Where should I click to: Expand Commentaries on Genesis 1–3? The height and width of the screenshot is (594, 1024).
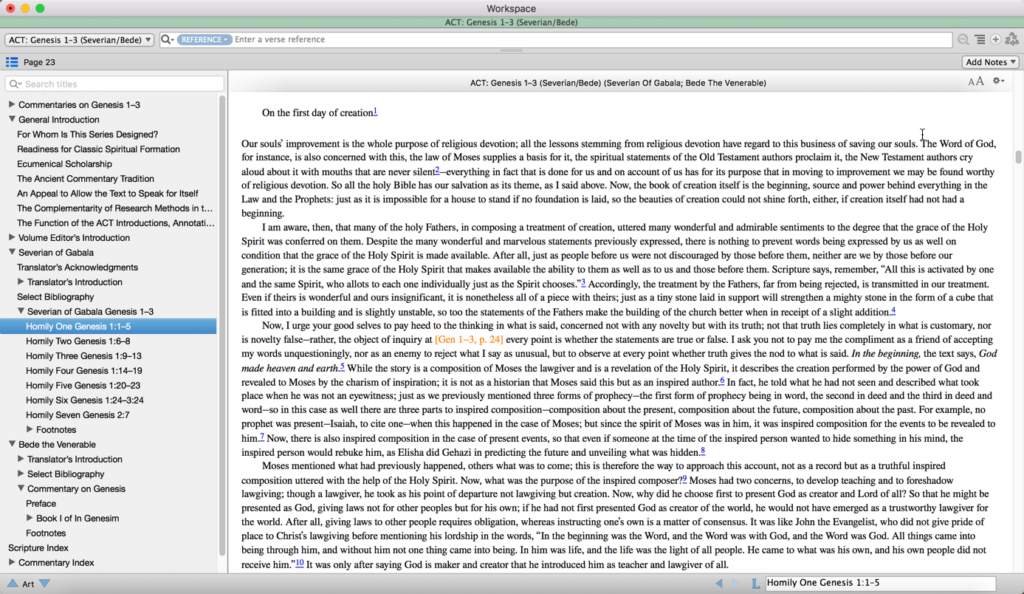(12, 104)
